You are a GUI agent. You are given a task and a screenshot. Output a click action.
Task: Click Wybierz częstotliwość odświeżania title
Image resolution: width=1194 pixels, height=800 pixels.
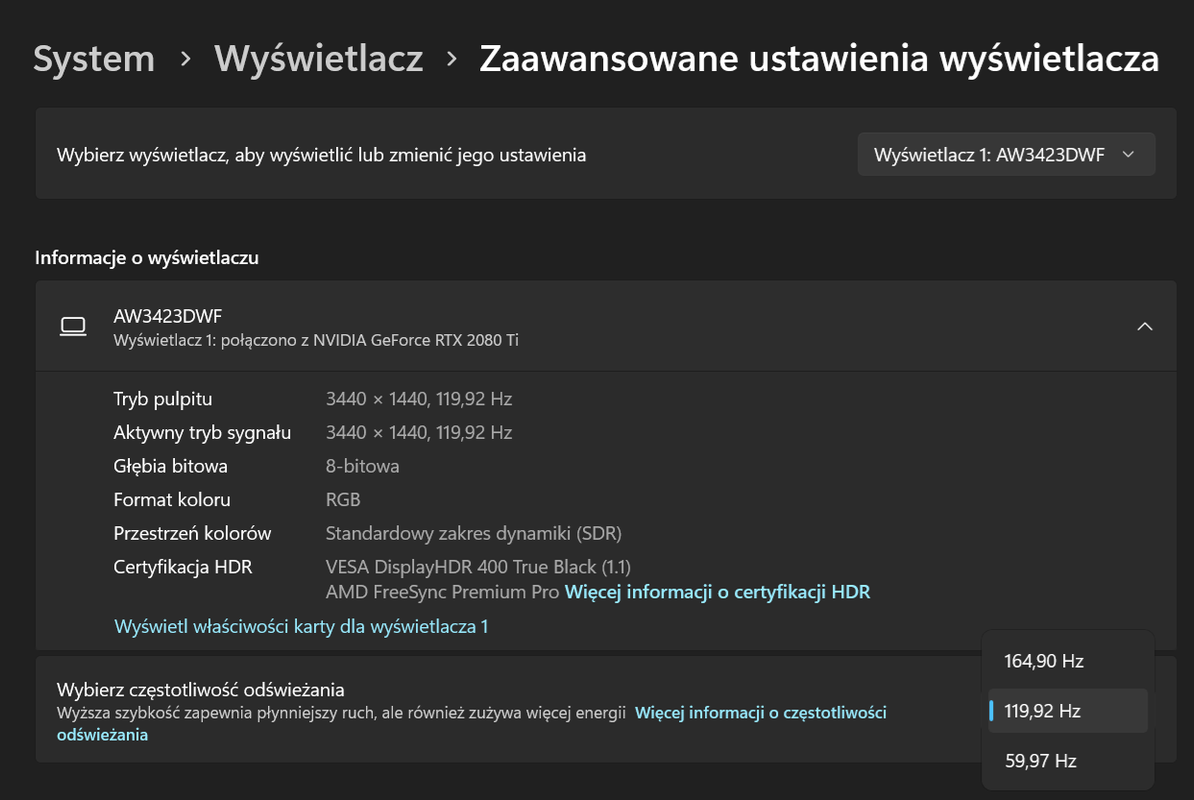(x=200, y=690)
